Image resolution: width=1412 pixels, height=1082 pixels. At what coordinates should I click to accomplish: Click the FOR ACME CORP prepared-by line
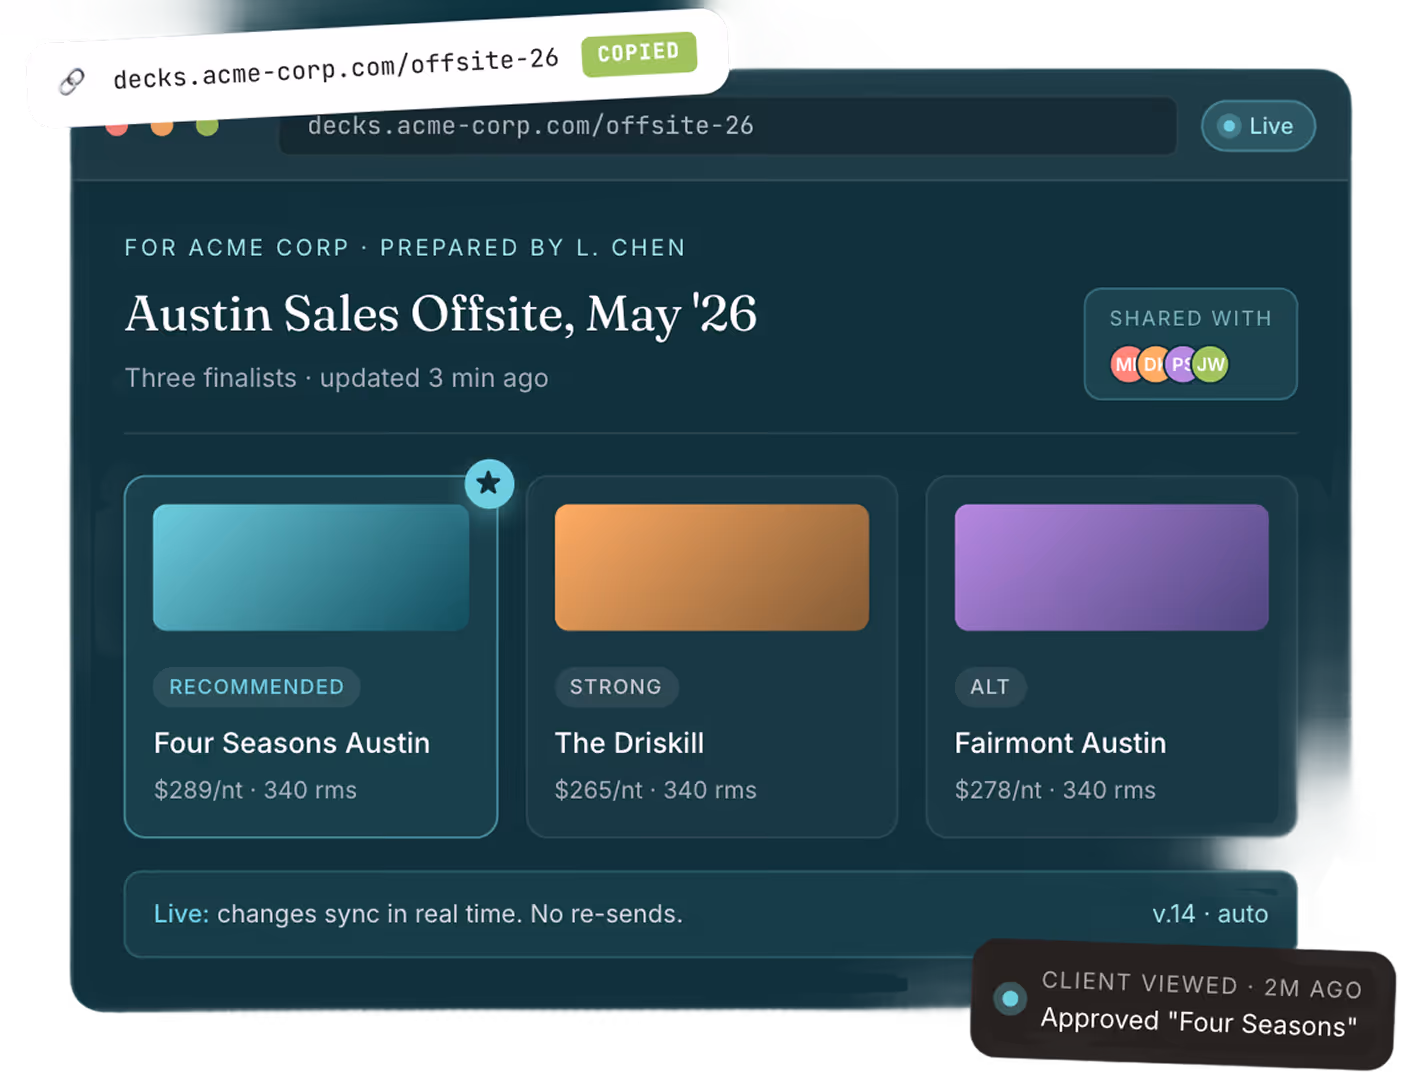point(405,248)
